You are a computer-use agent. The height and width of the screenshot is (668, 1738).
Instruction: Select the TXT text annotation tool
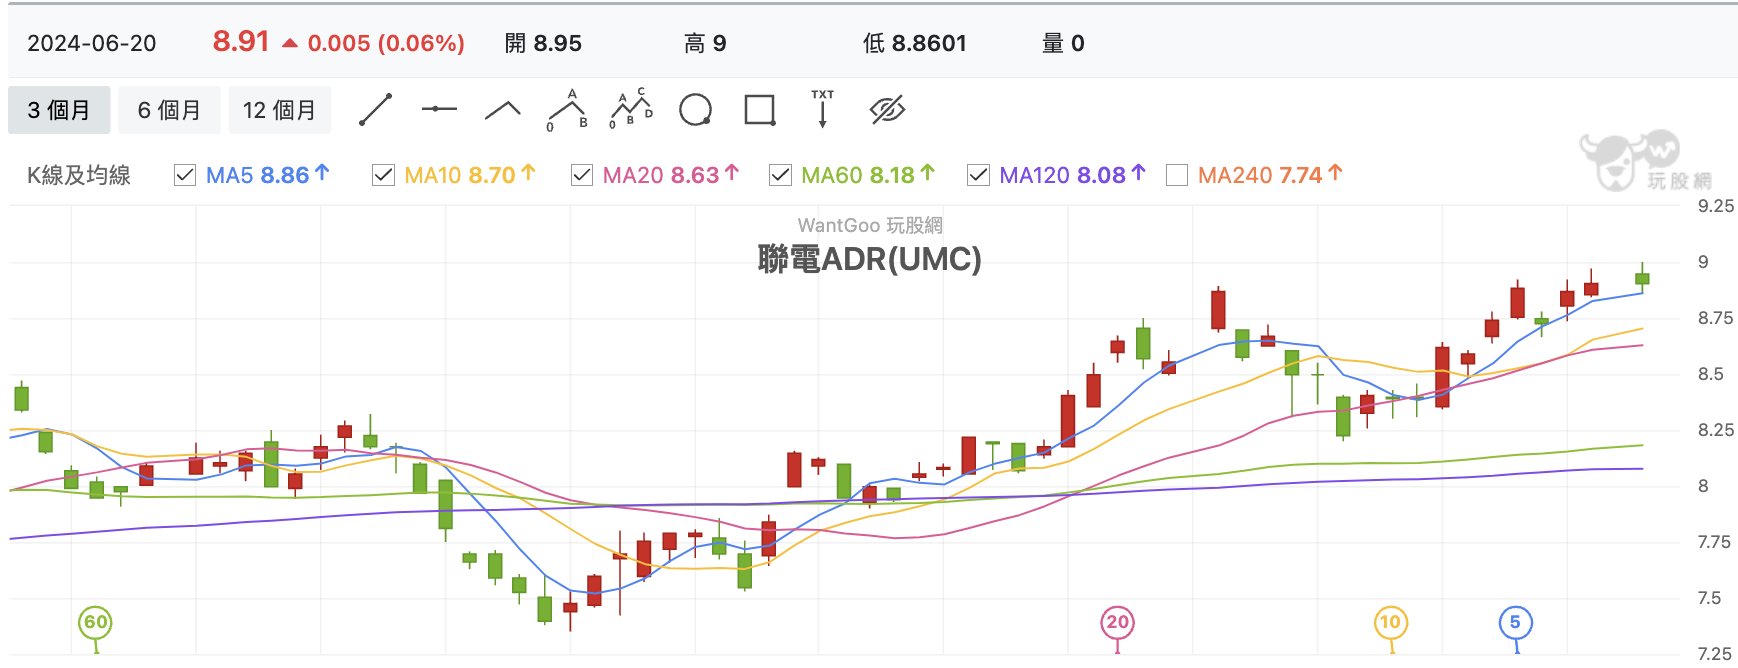click(x=823, y=109)
